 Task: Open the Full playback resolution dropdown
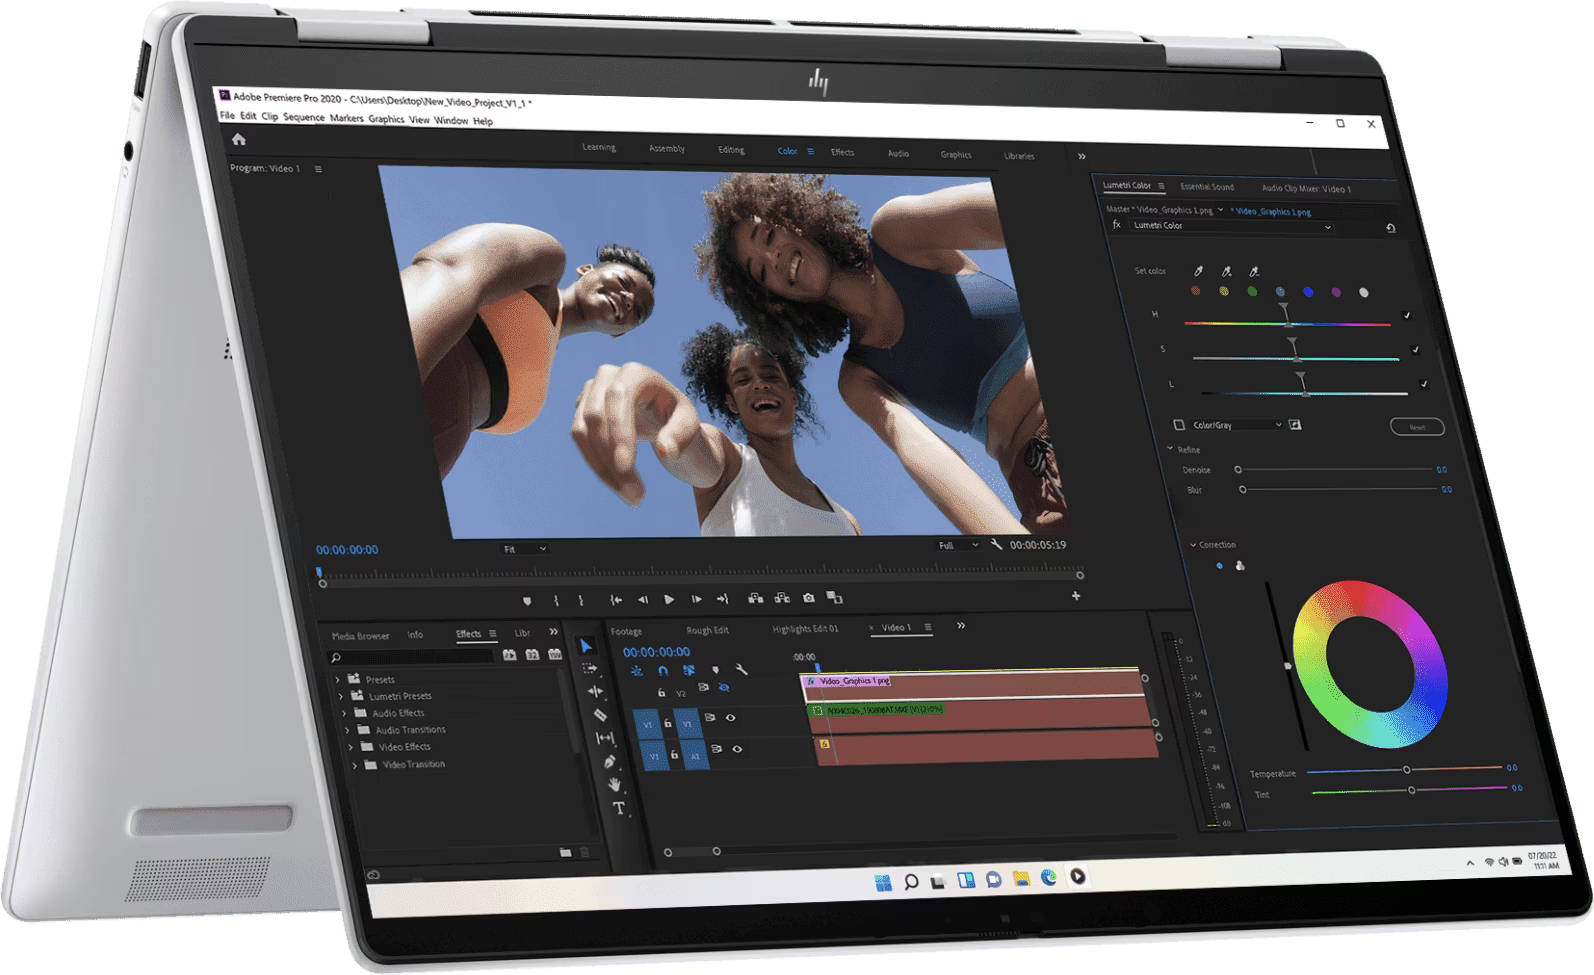point(958,545)
